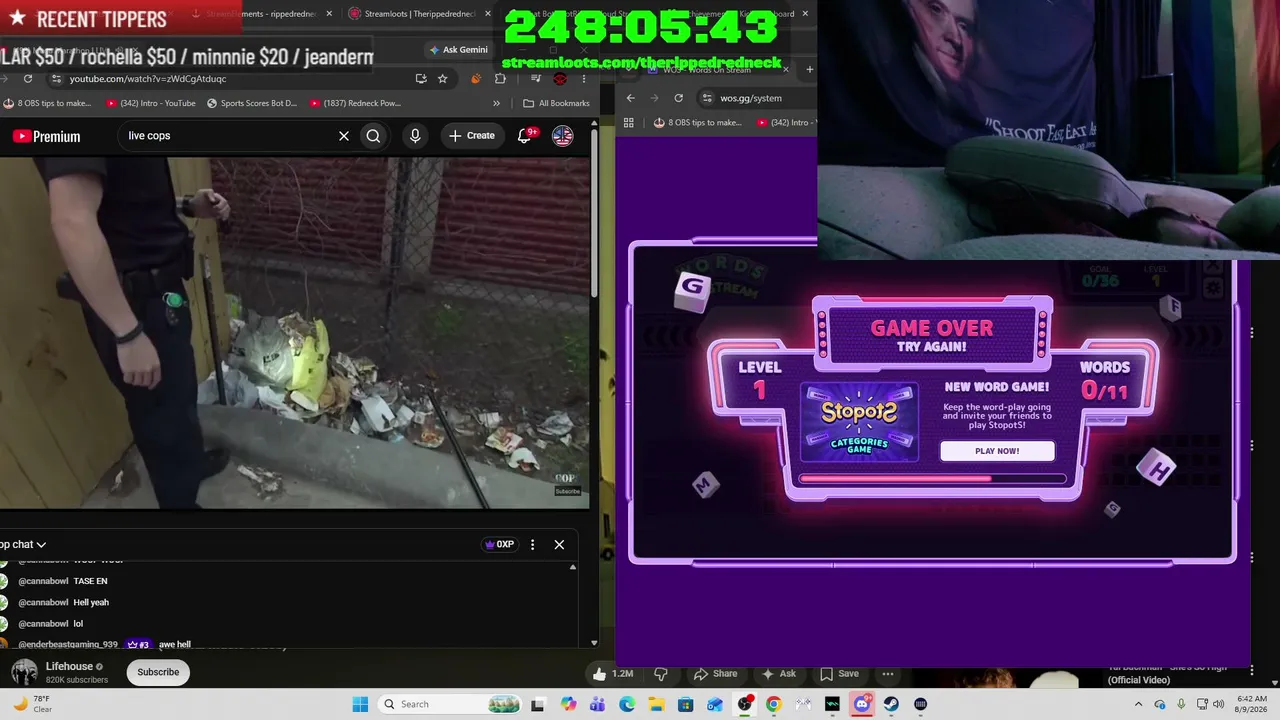Switch to the Streamloots Therippedredneck tab

[x=420, y=14]
